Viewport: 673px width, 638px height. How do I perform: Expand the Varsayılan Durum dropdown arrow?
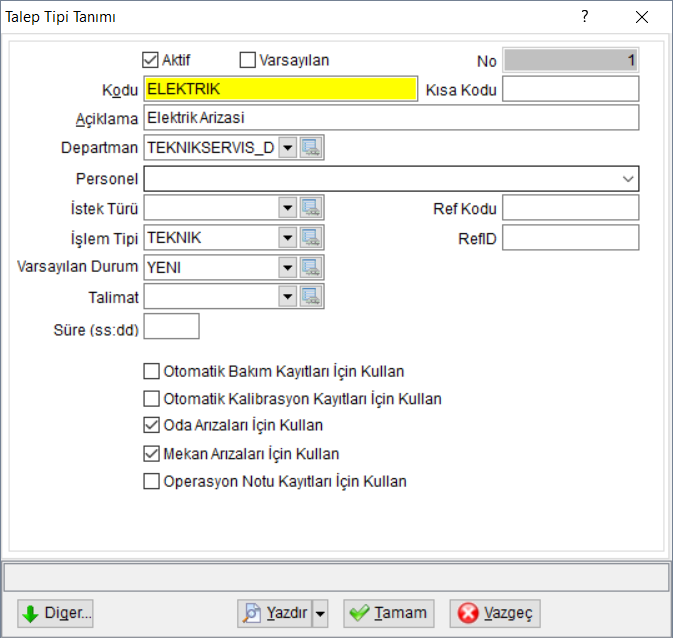click(288, 267)
